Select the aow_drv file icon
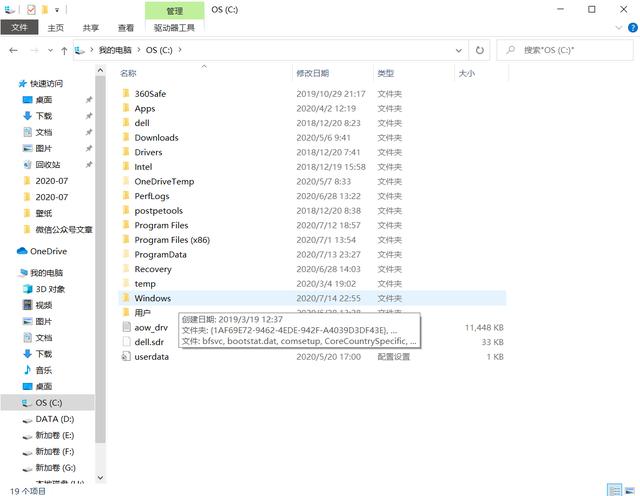Viewport: 640px width, 496px height. (126, 327)
